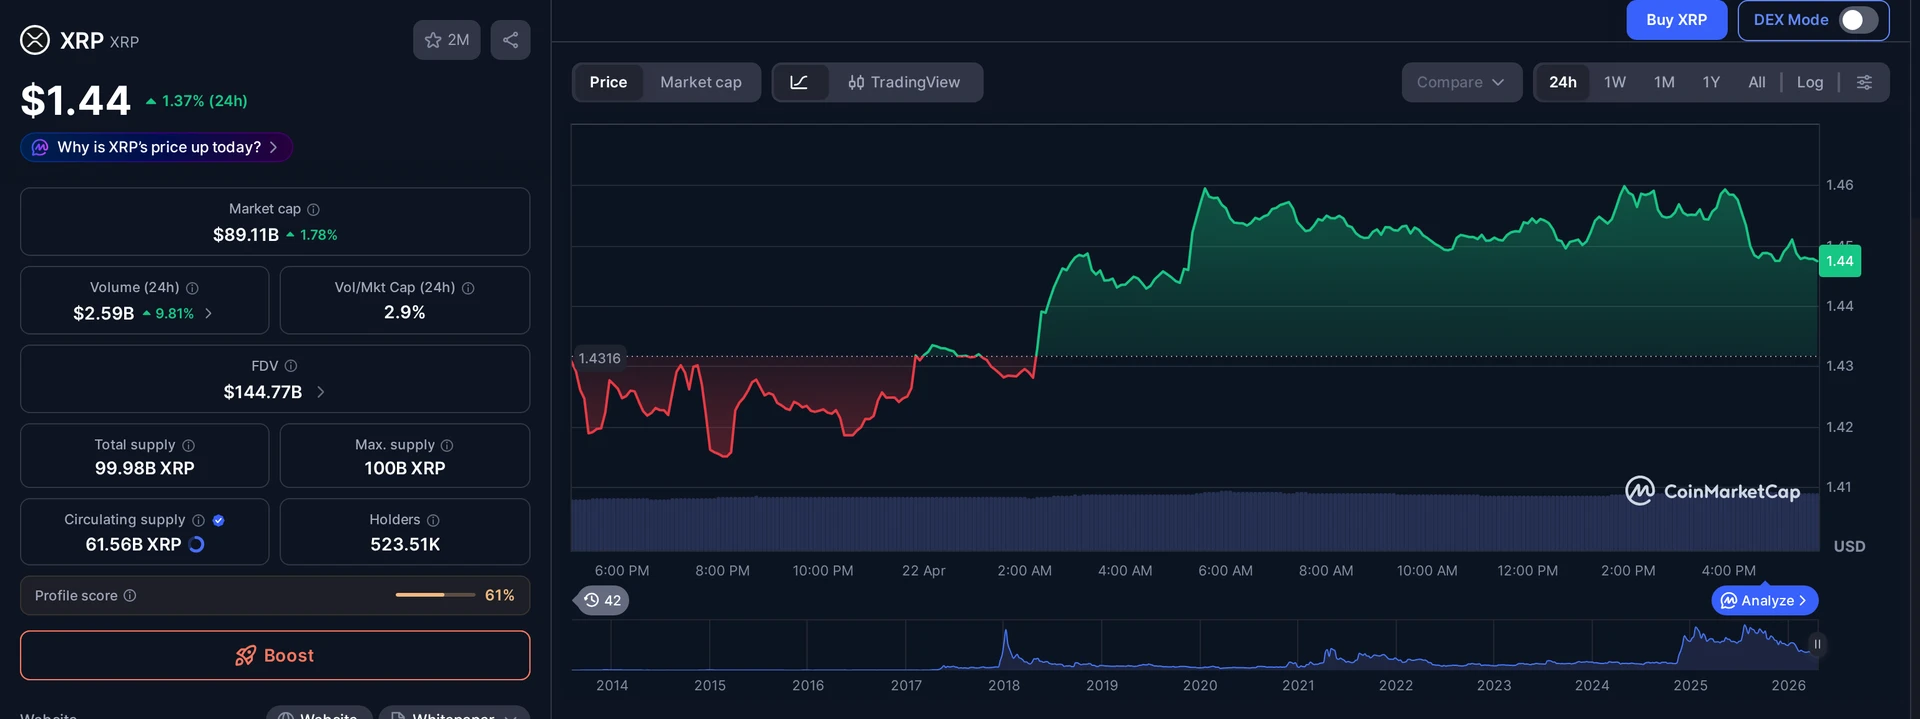Add XRP to watchlist via star button

pyautogui.click(x=447, y=40)
